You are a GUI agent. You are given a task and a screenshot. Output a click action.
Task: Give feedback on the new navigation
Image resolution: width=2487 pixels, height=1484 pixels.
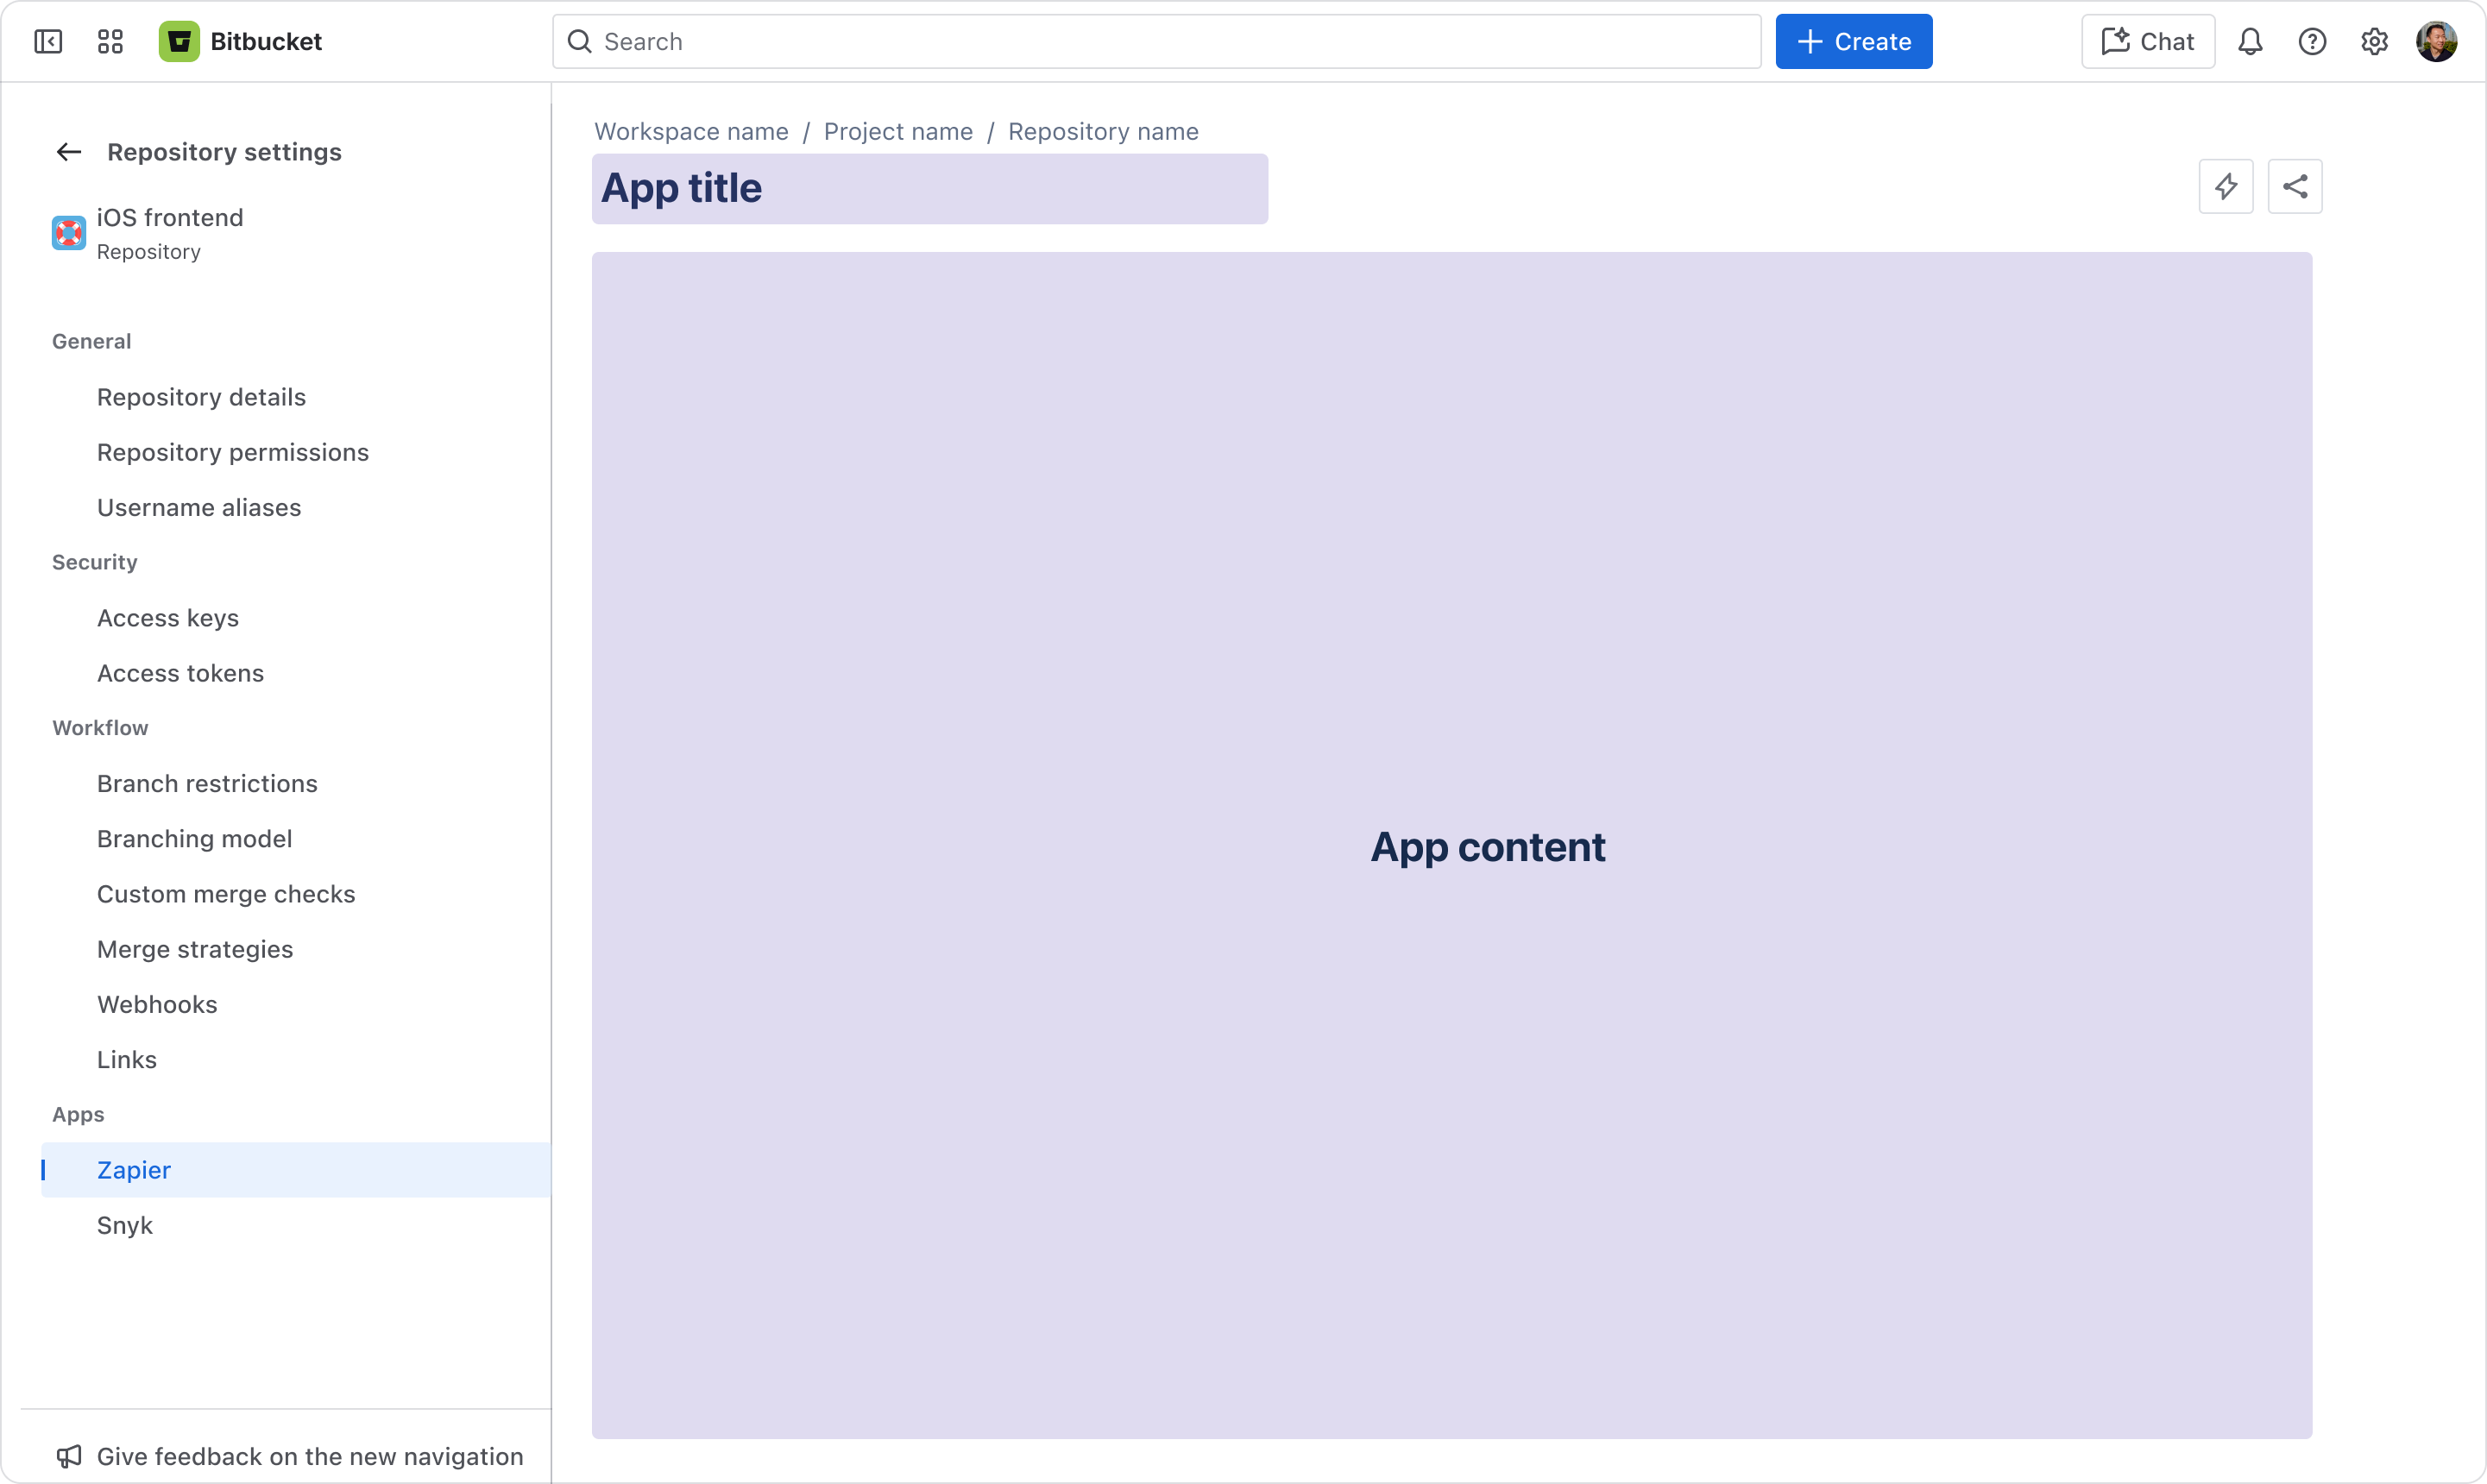[309, 1456]
